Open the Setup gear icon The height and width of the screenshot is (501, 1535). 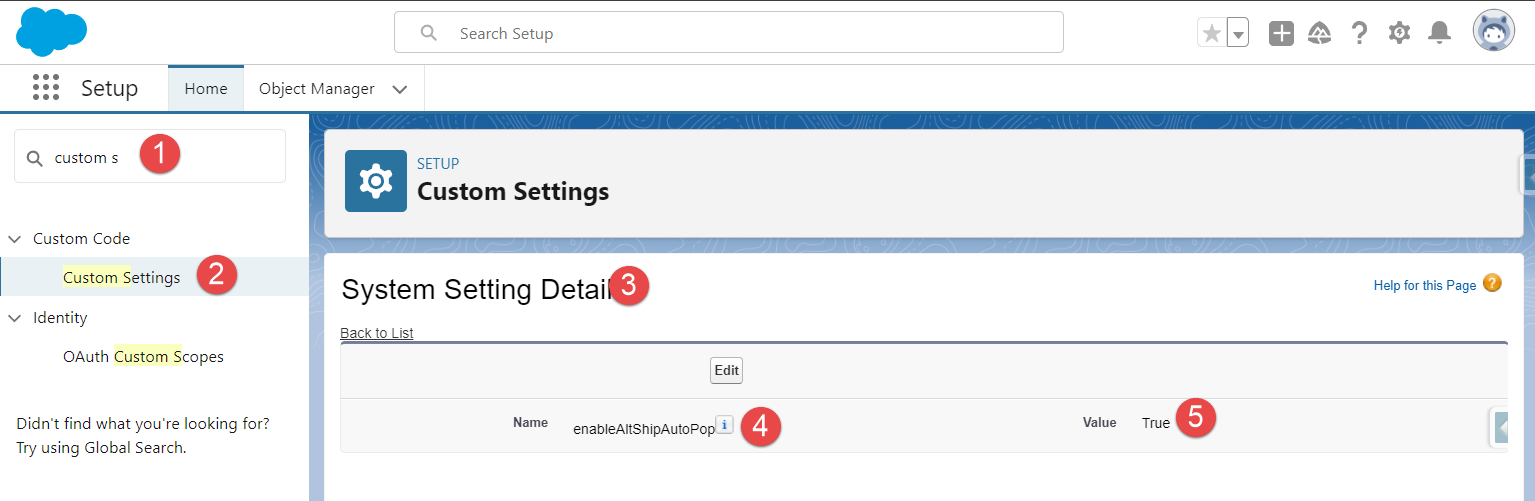coord(1399,33)
